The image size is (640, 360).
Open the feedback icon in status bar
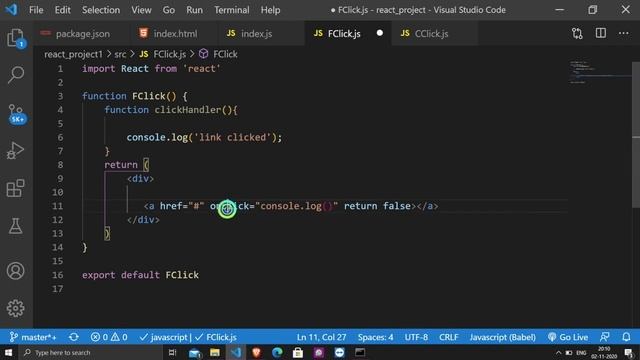pos(604,337)
